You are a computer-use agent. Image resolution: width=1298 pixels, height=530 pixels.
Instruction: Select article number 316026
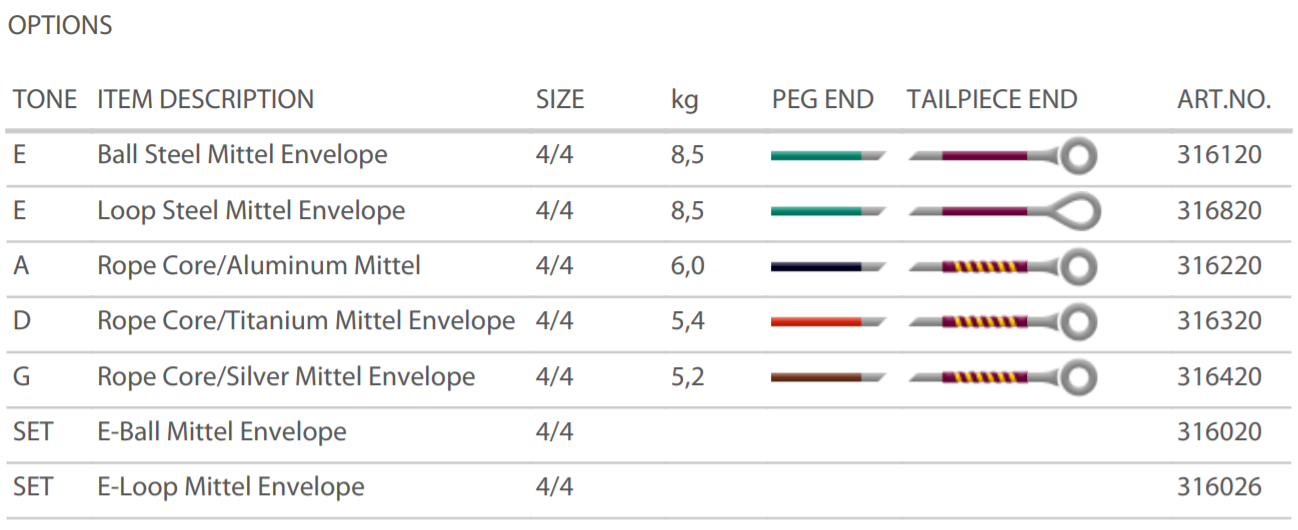click(1219, 487)
